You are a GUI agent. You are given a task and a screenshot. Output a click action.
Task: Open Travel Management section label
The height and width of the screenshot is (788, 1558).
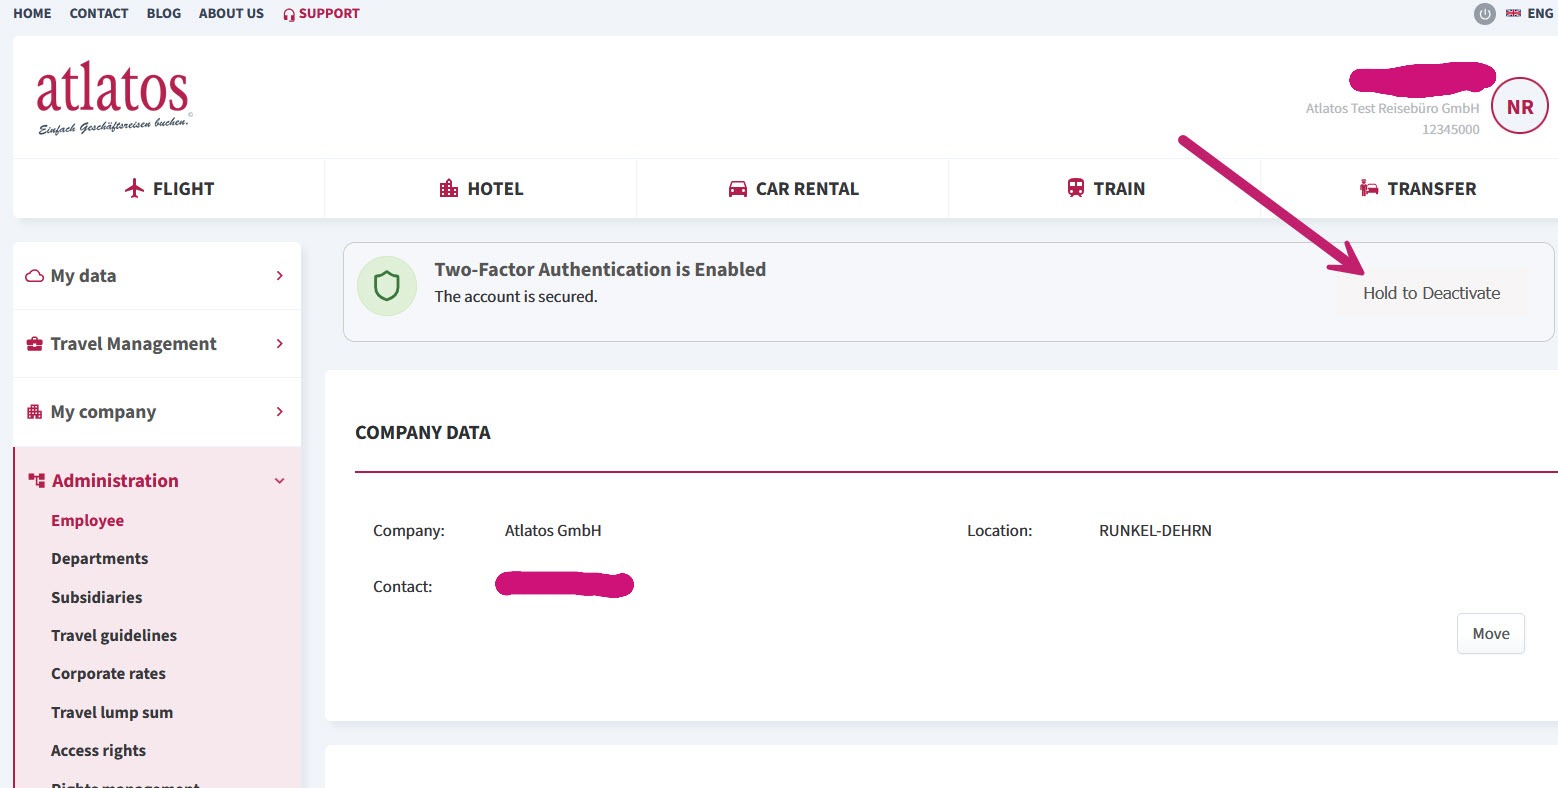(x=134, y=344)
